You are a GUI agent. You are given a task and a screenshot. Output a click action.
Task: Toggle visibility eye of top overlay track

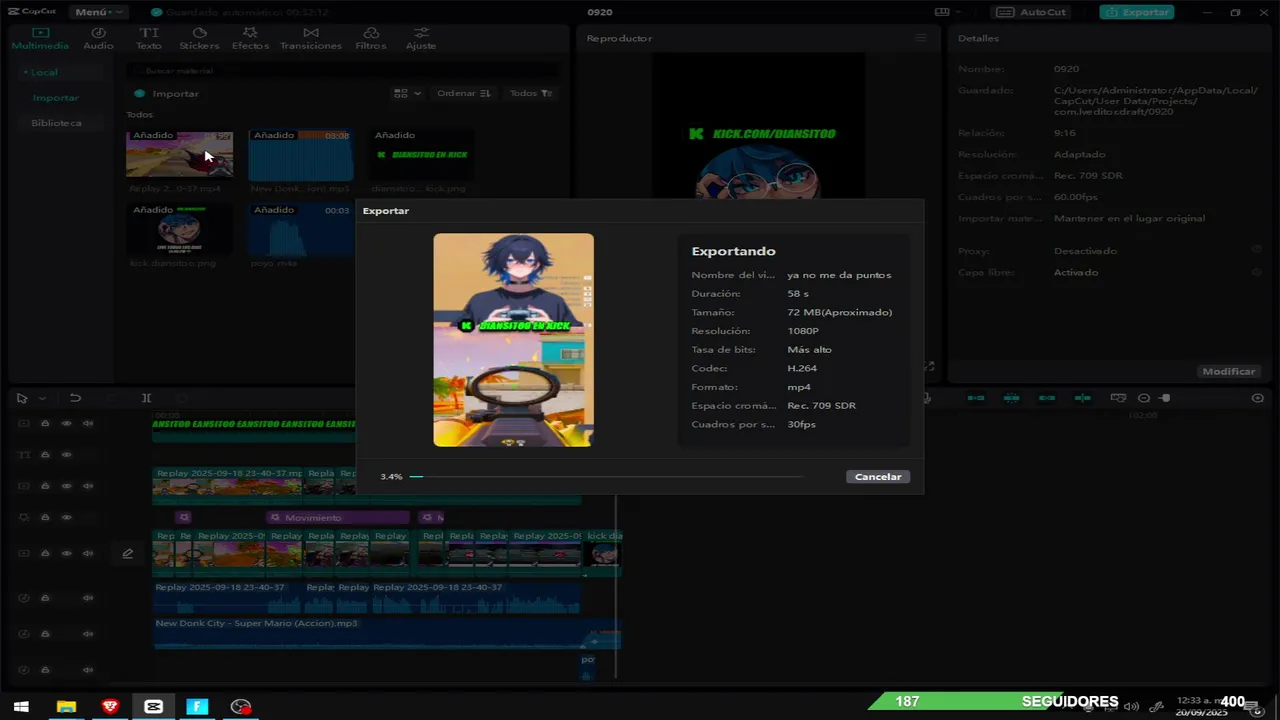66,423
